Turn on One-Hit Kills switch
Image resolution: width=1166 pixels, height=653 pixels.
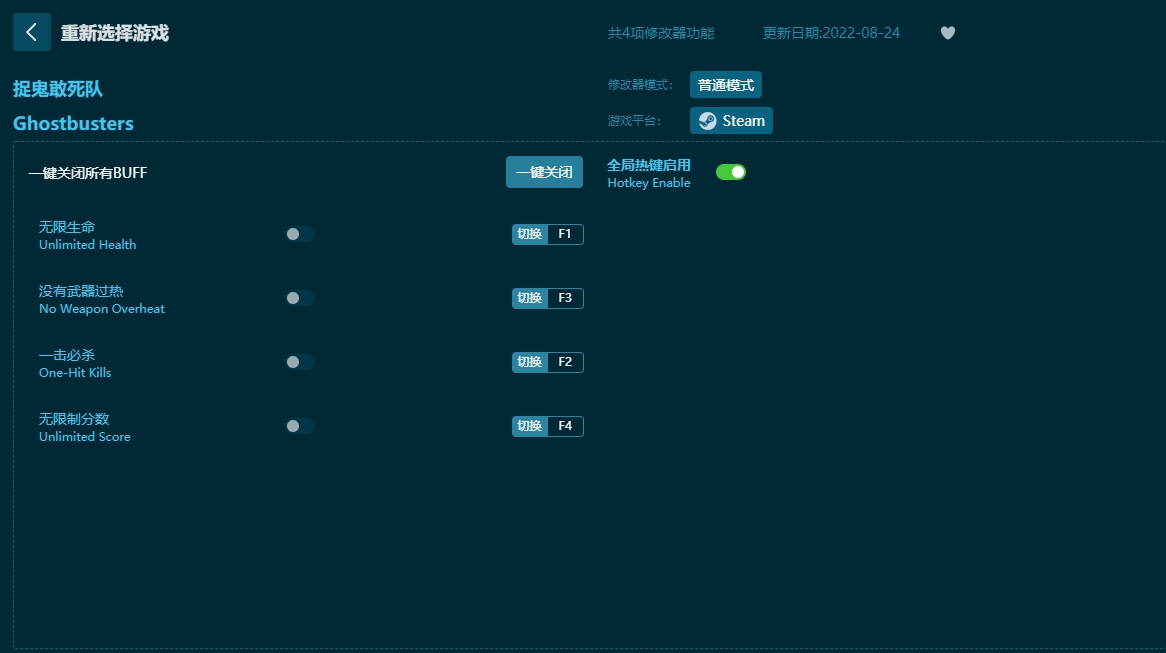pyautogui.click(x=300, y=362)
